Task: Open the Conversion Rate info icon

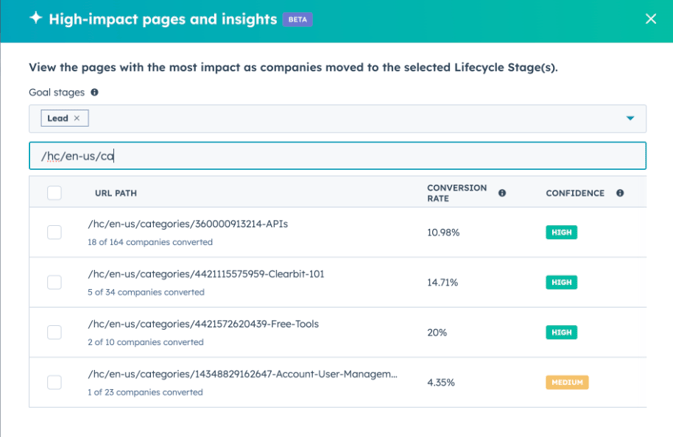Action: coord(502,193)
